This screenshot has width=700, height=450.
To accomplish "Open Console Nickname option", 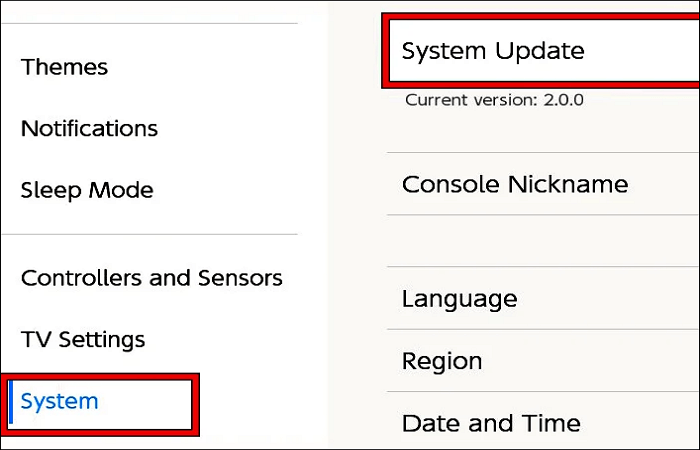I will coord(514,184).
